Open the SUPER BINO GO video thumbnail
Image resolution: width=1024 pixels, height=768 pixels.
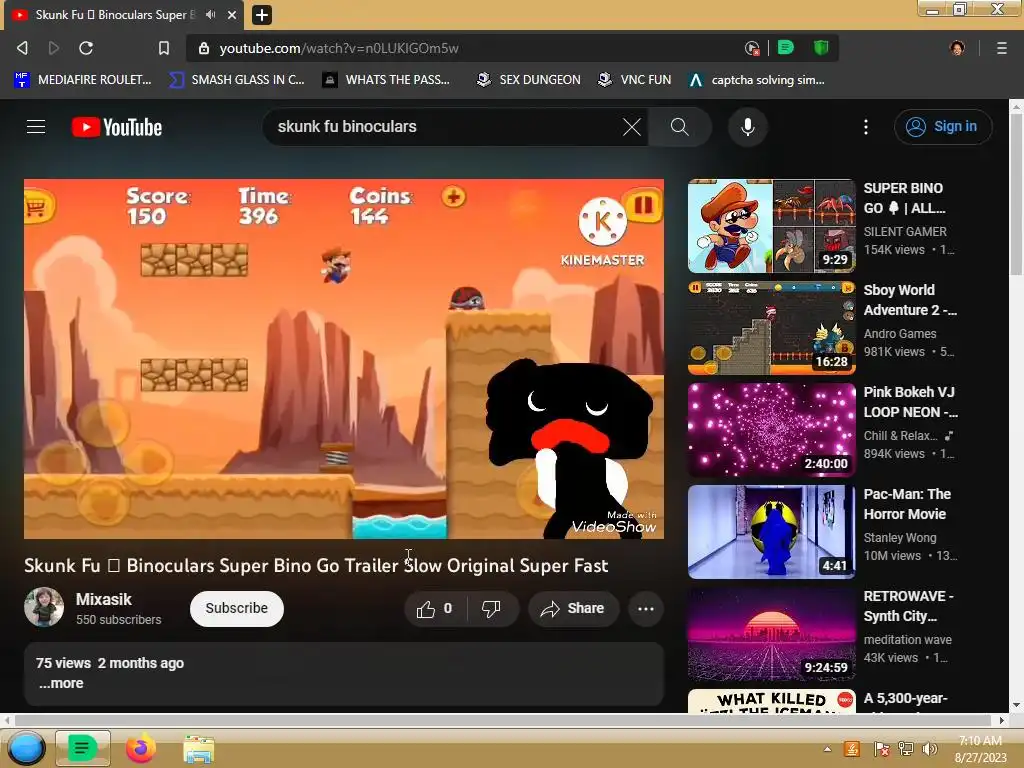tap(771, 226)
